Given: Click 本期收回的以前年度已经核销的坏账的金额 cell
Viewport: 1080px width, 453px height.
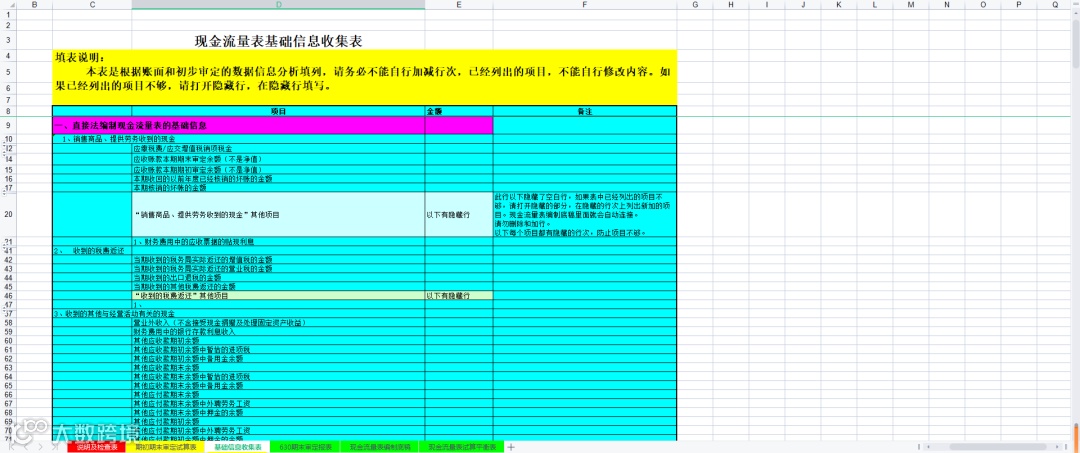Looking at the screenshot, I should point(278,178).
